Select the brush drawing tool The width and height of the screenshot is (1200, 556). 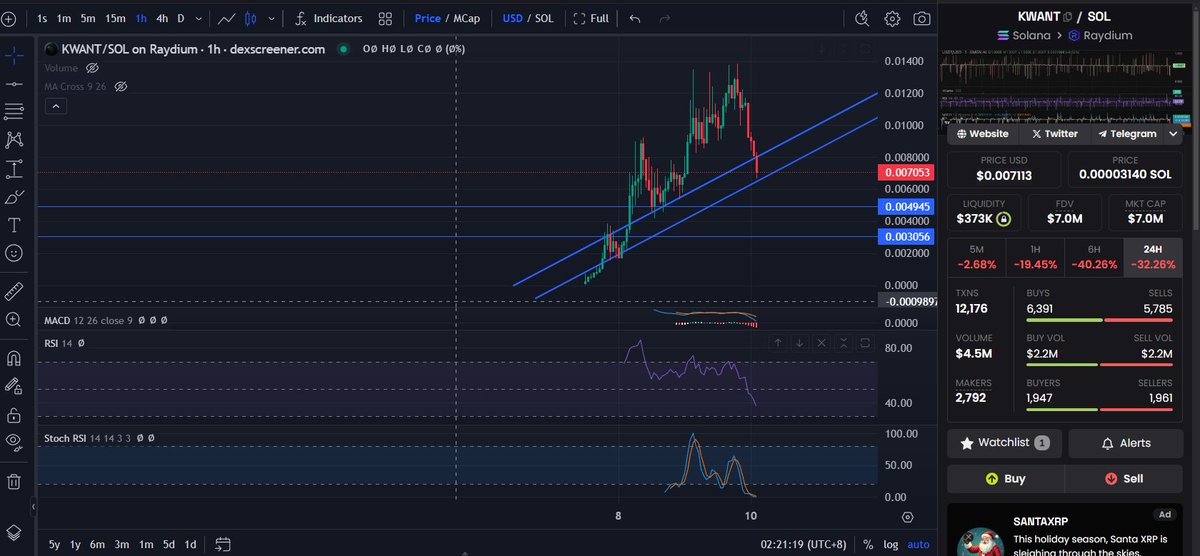point(14,197)
